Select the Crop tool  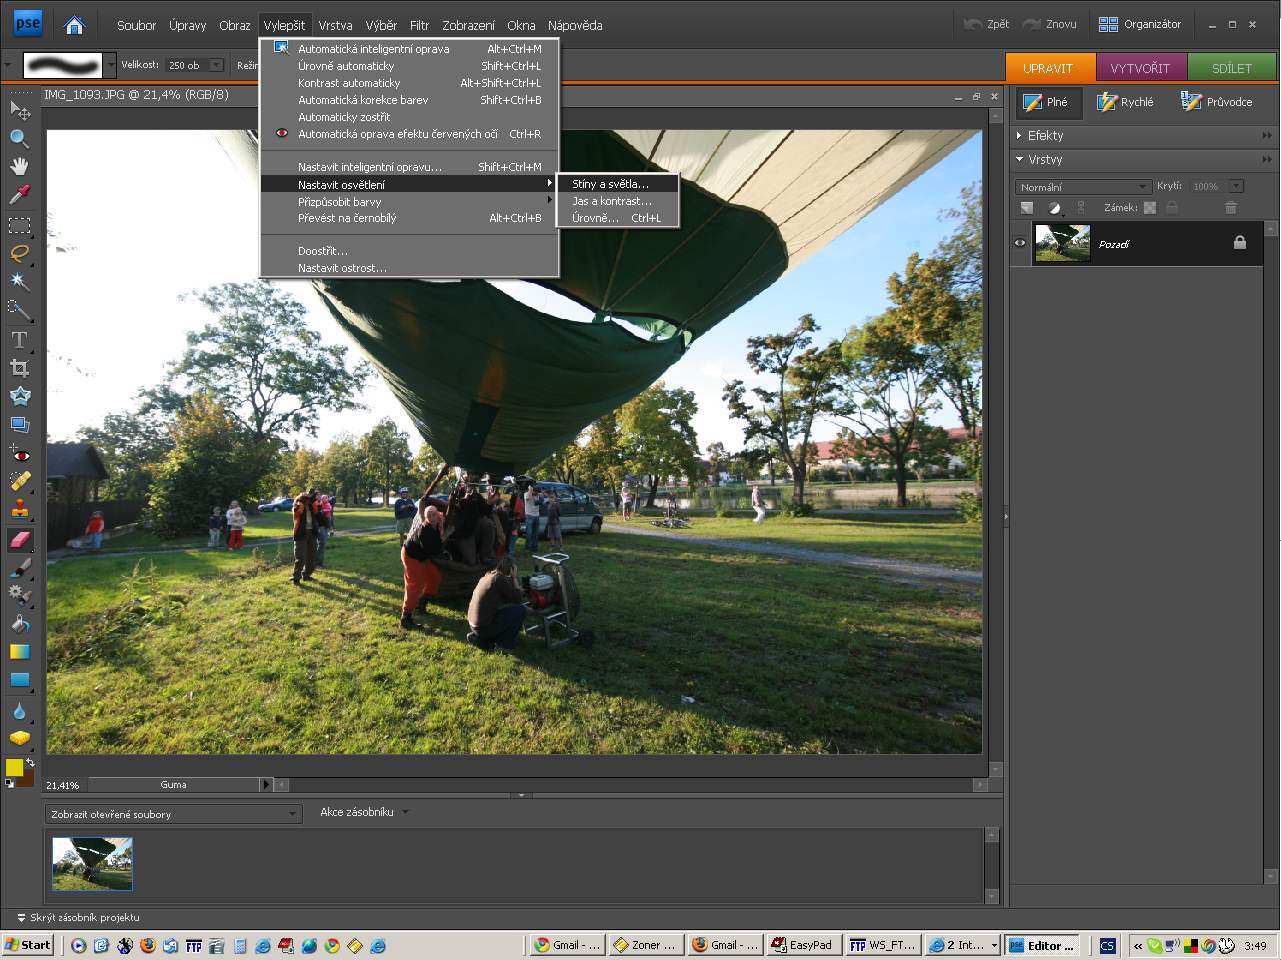[x=19, y=368]
